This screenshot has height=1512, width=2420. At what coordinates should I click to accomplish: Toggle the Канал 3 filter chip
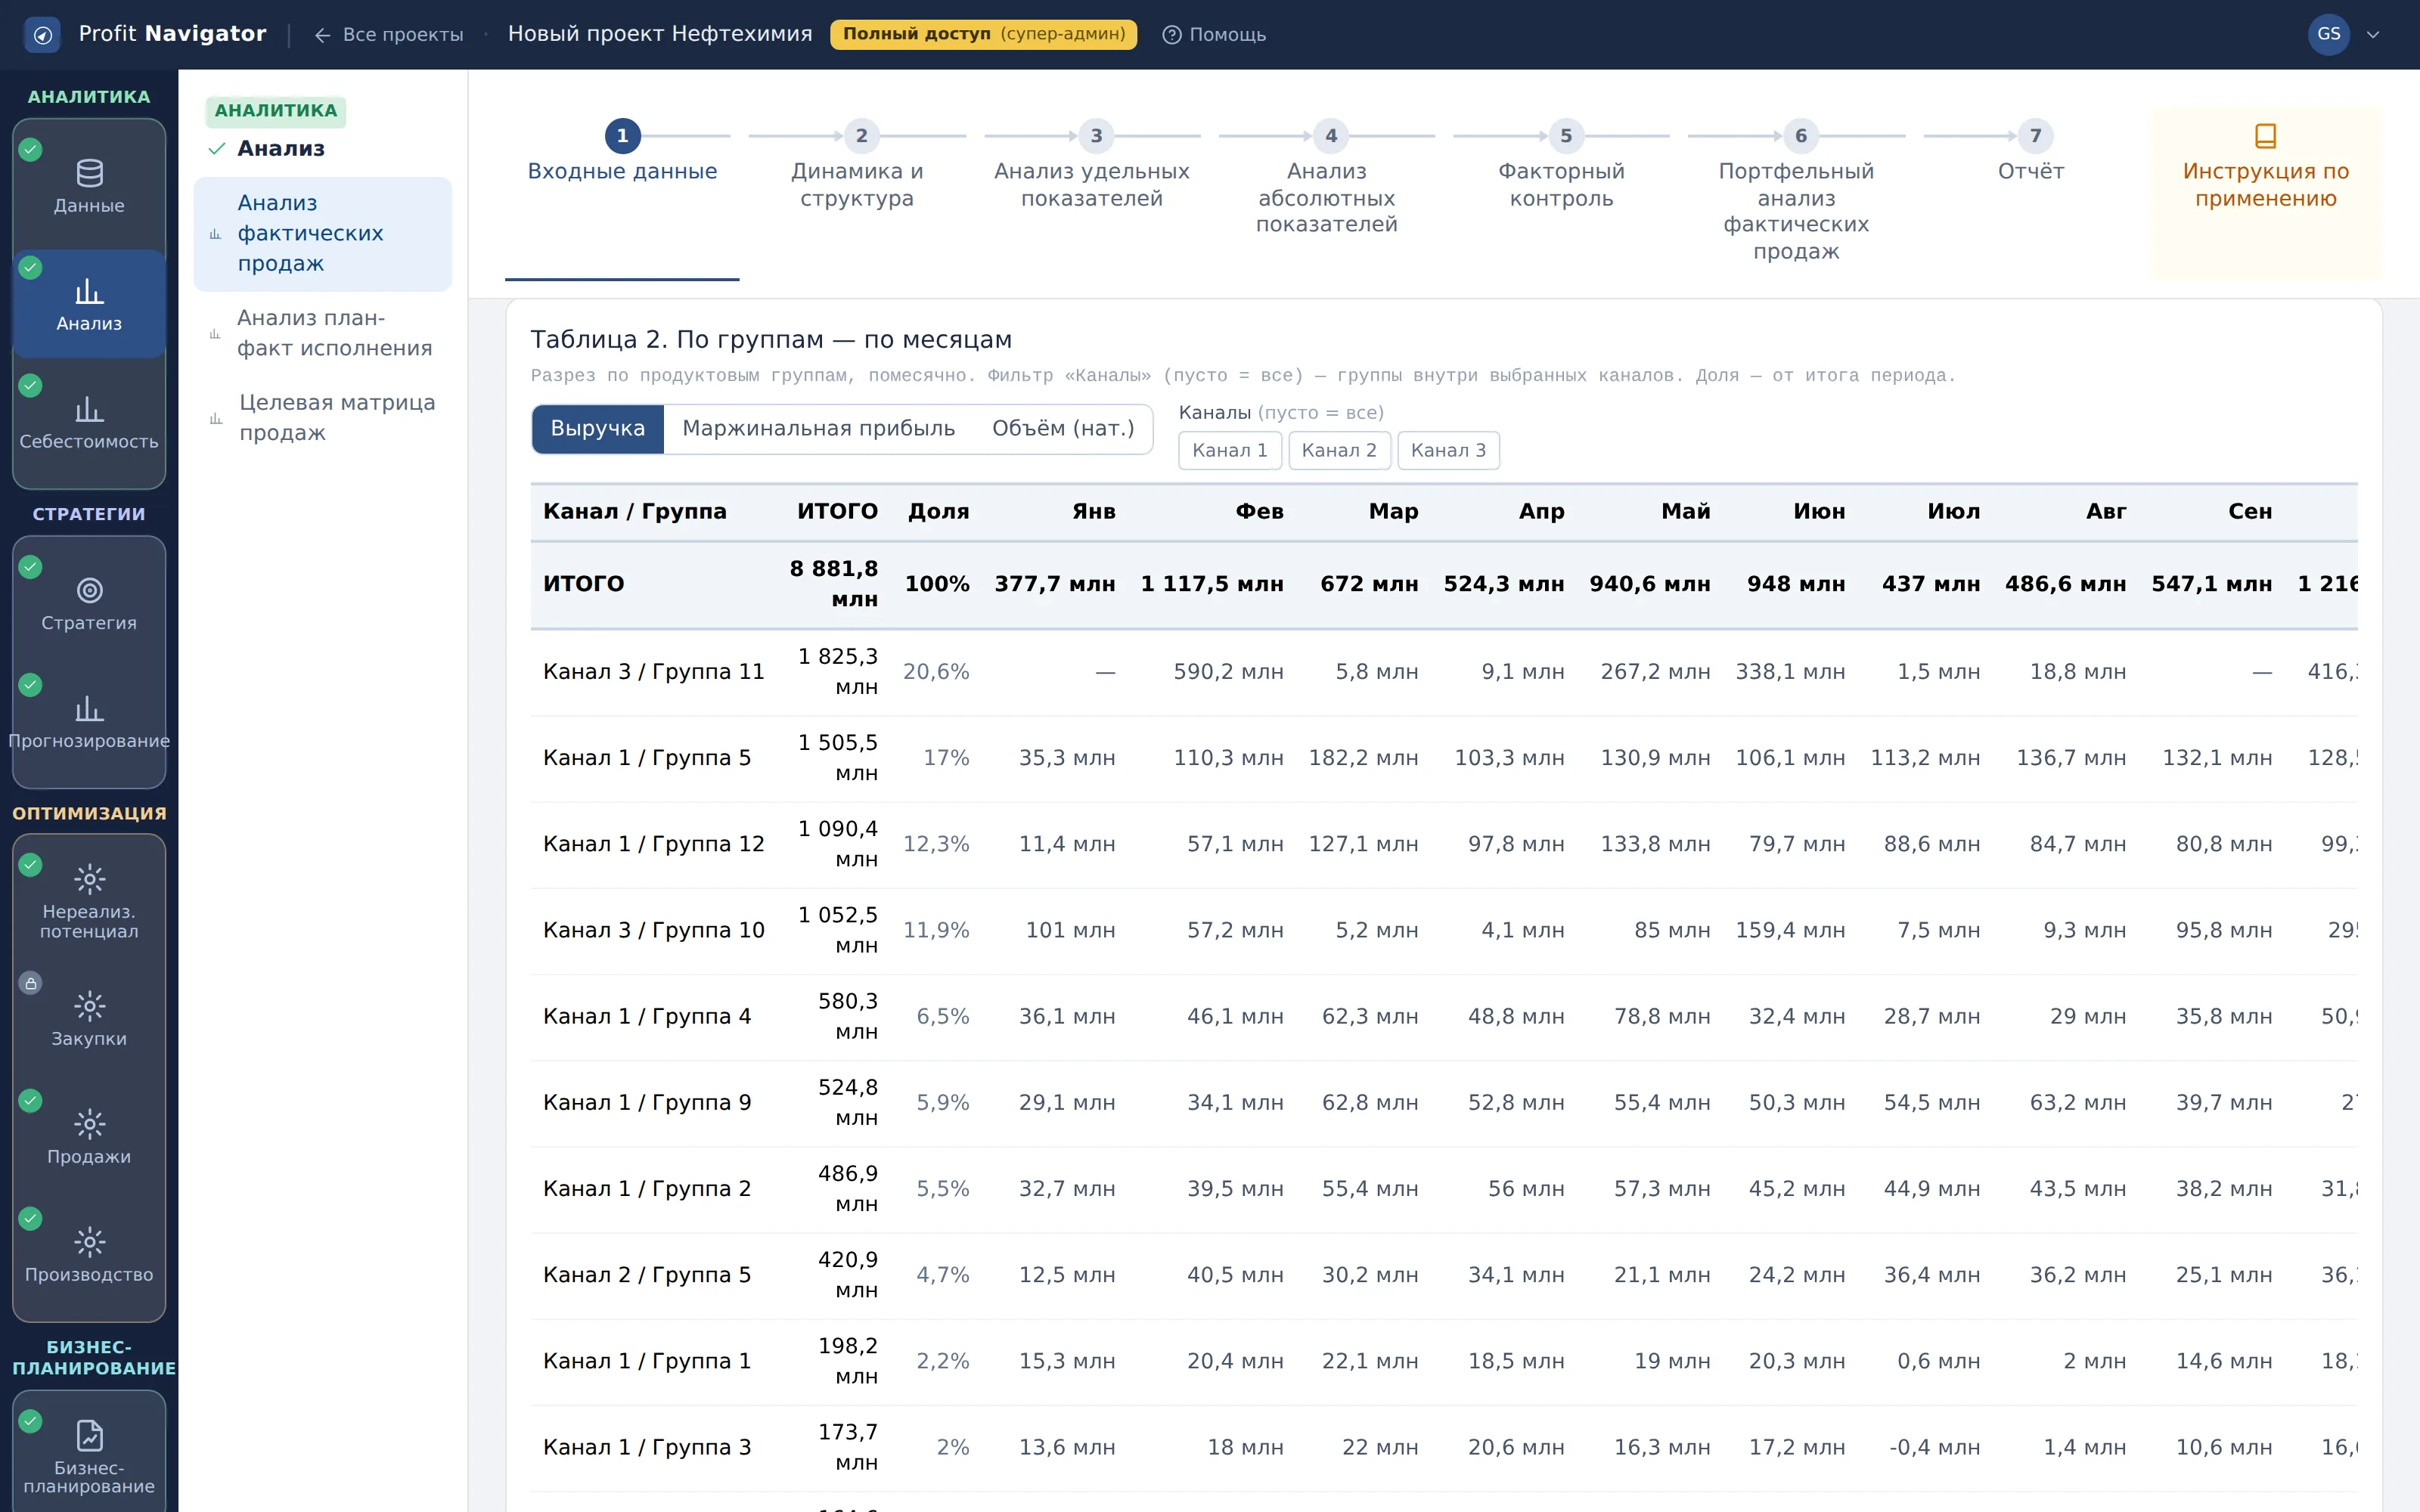click(x=1448, y=450)
